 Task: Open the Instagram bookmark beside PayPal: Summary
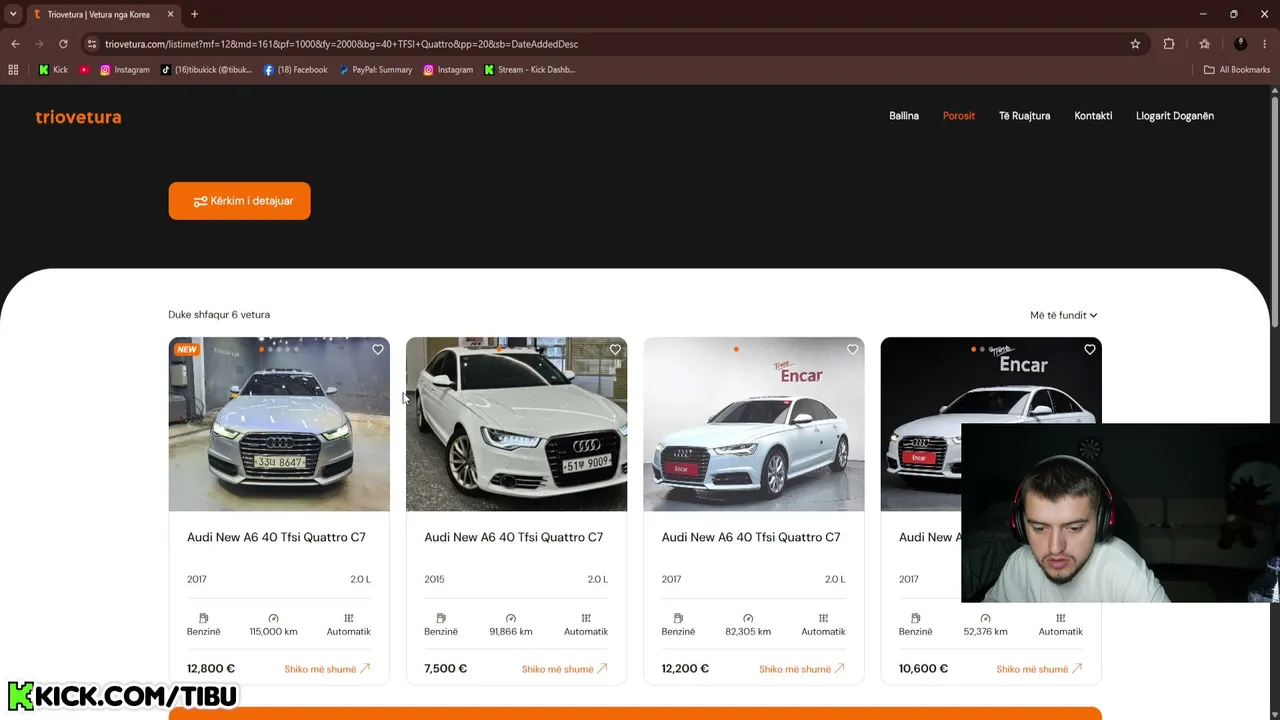[448, 70]
